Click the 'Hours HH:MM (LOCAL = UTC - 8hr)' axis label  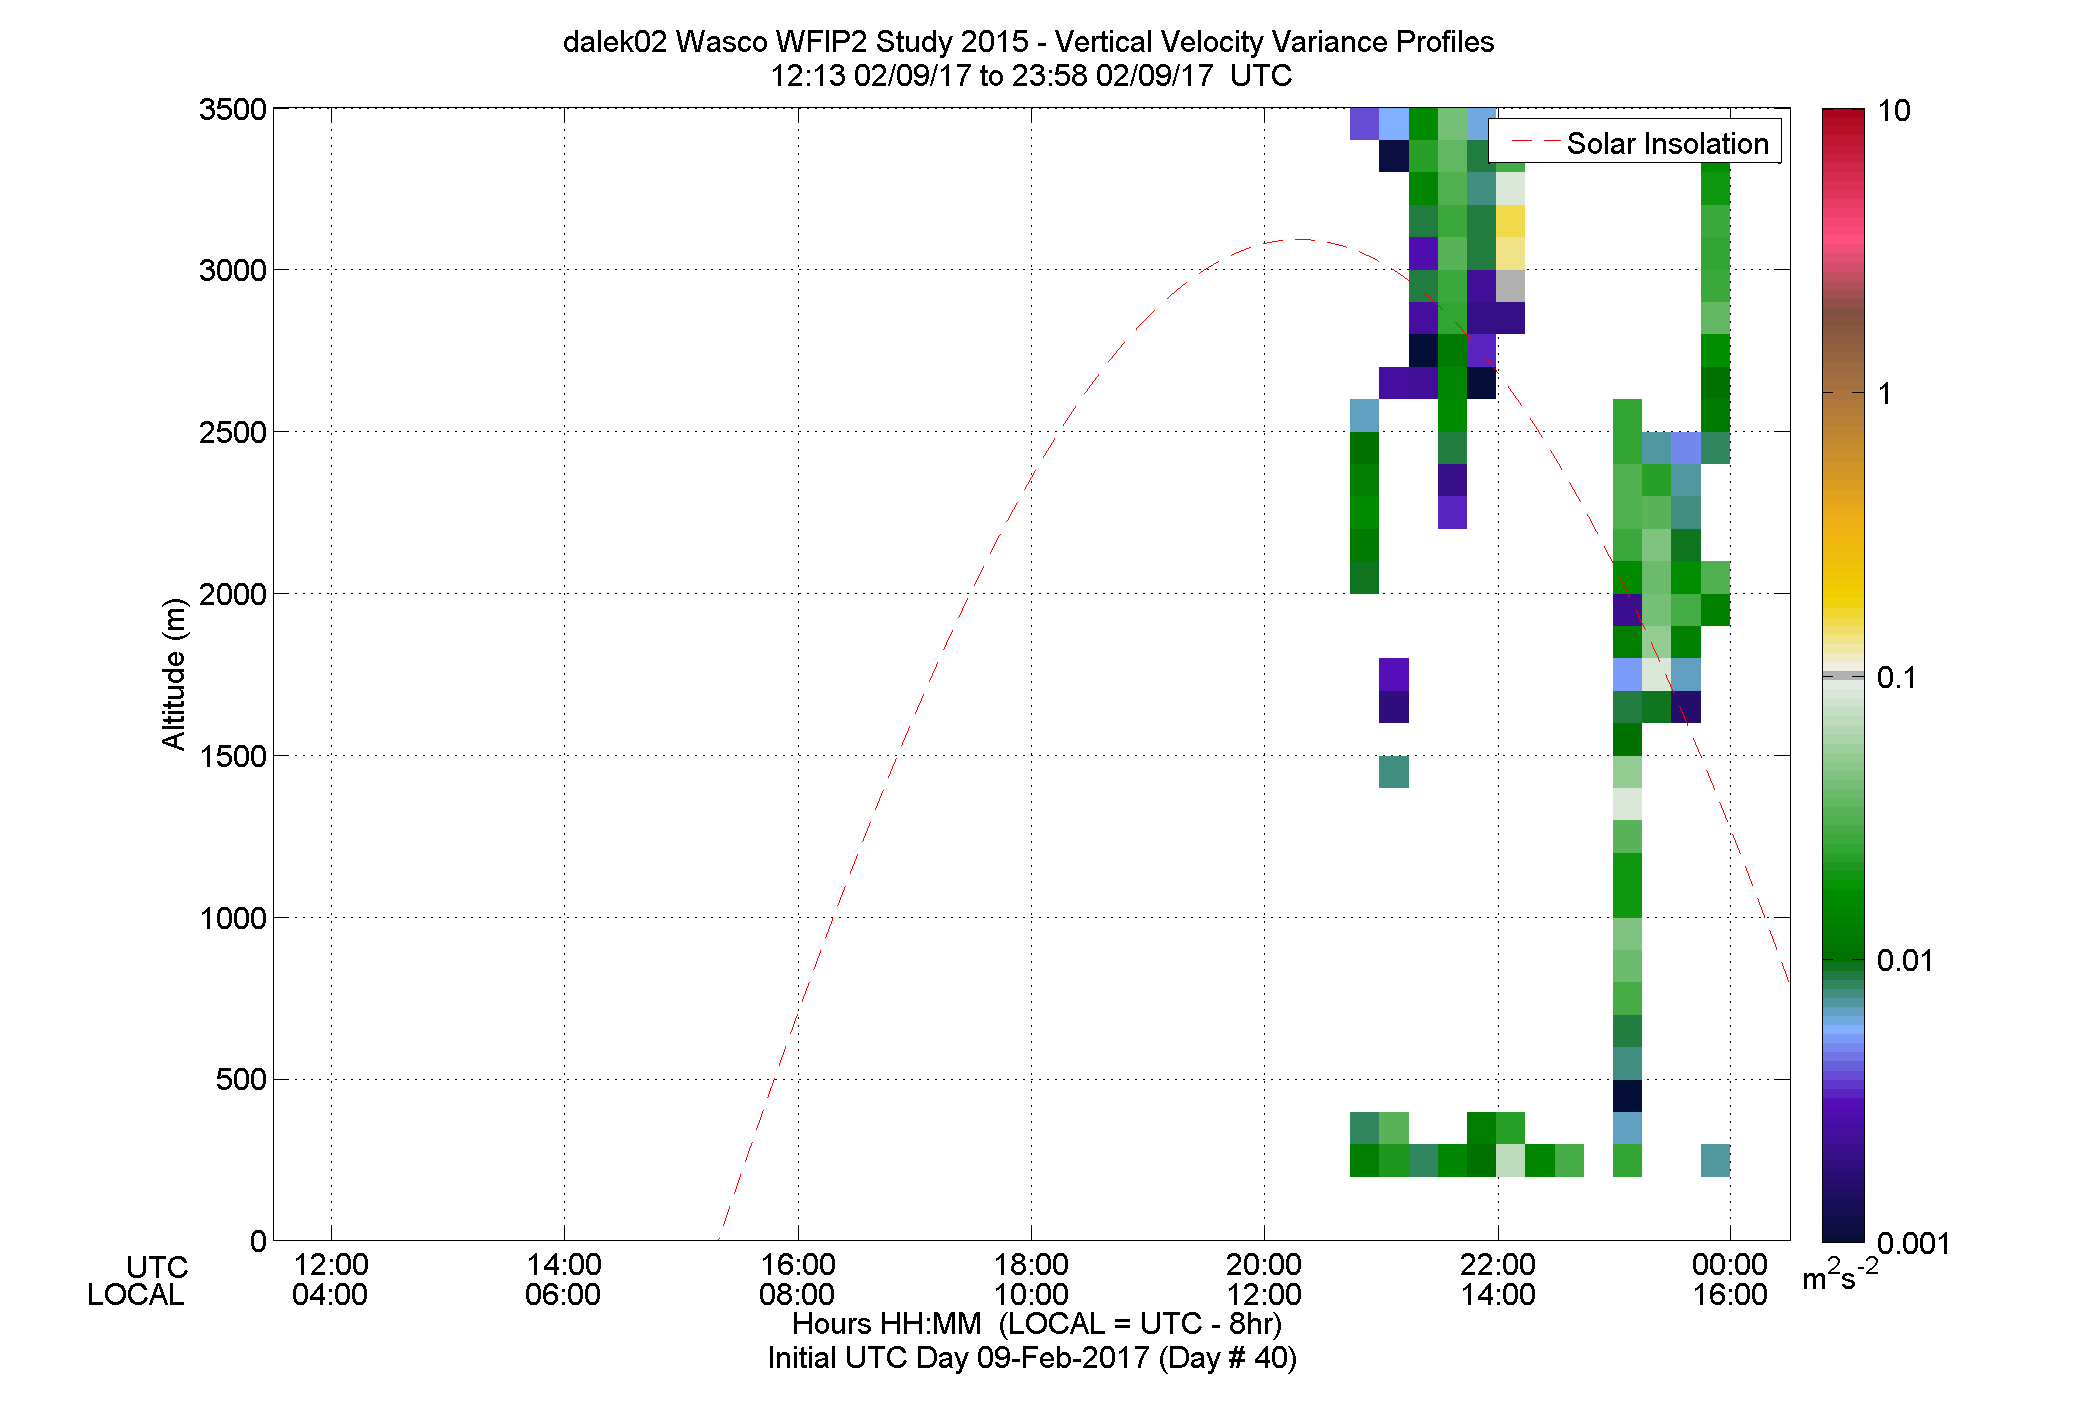(x=1037, y=1325)
